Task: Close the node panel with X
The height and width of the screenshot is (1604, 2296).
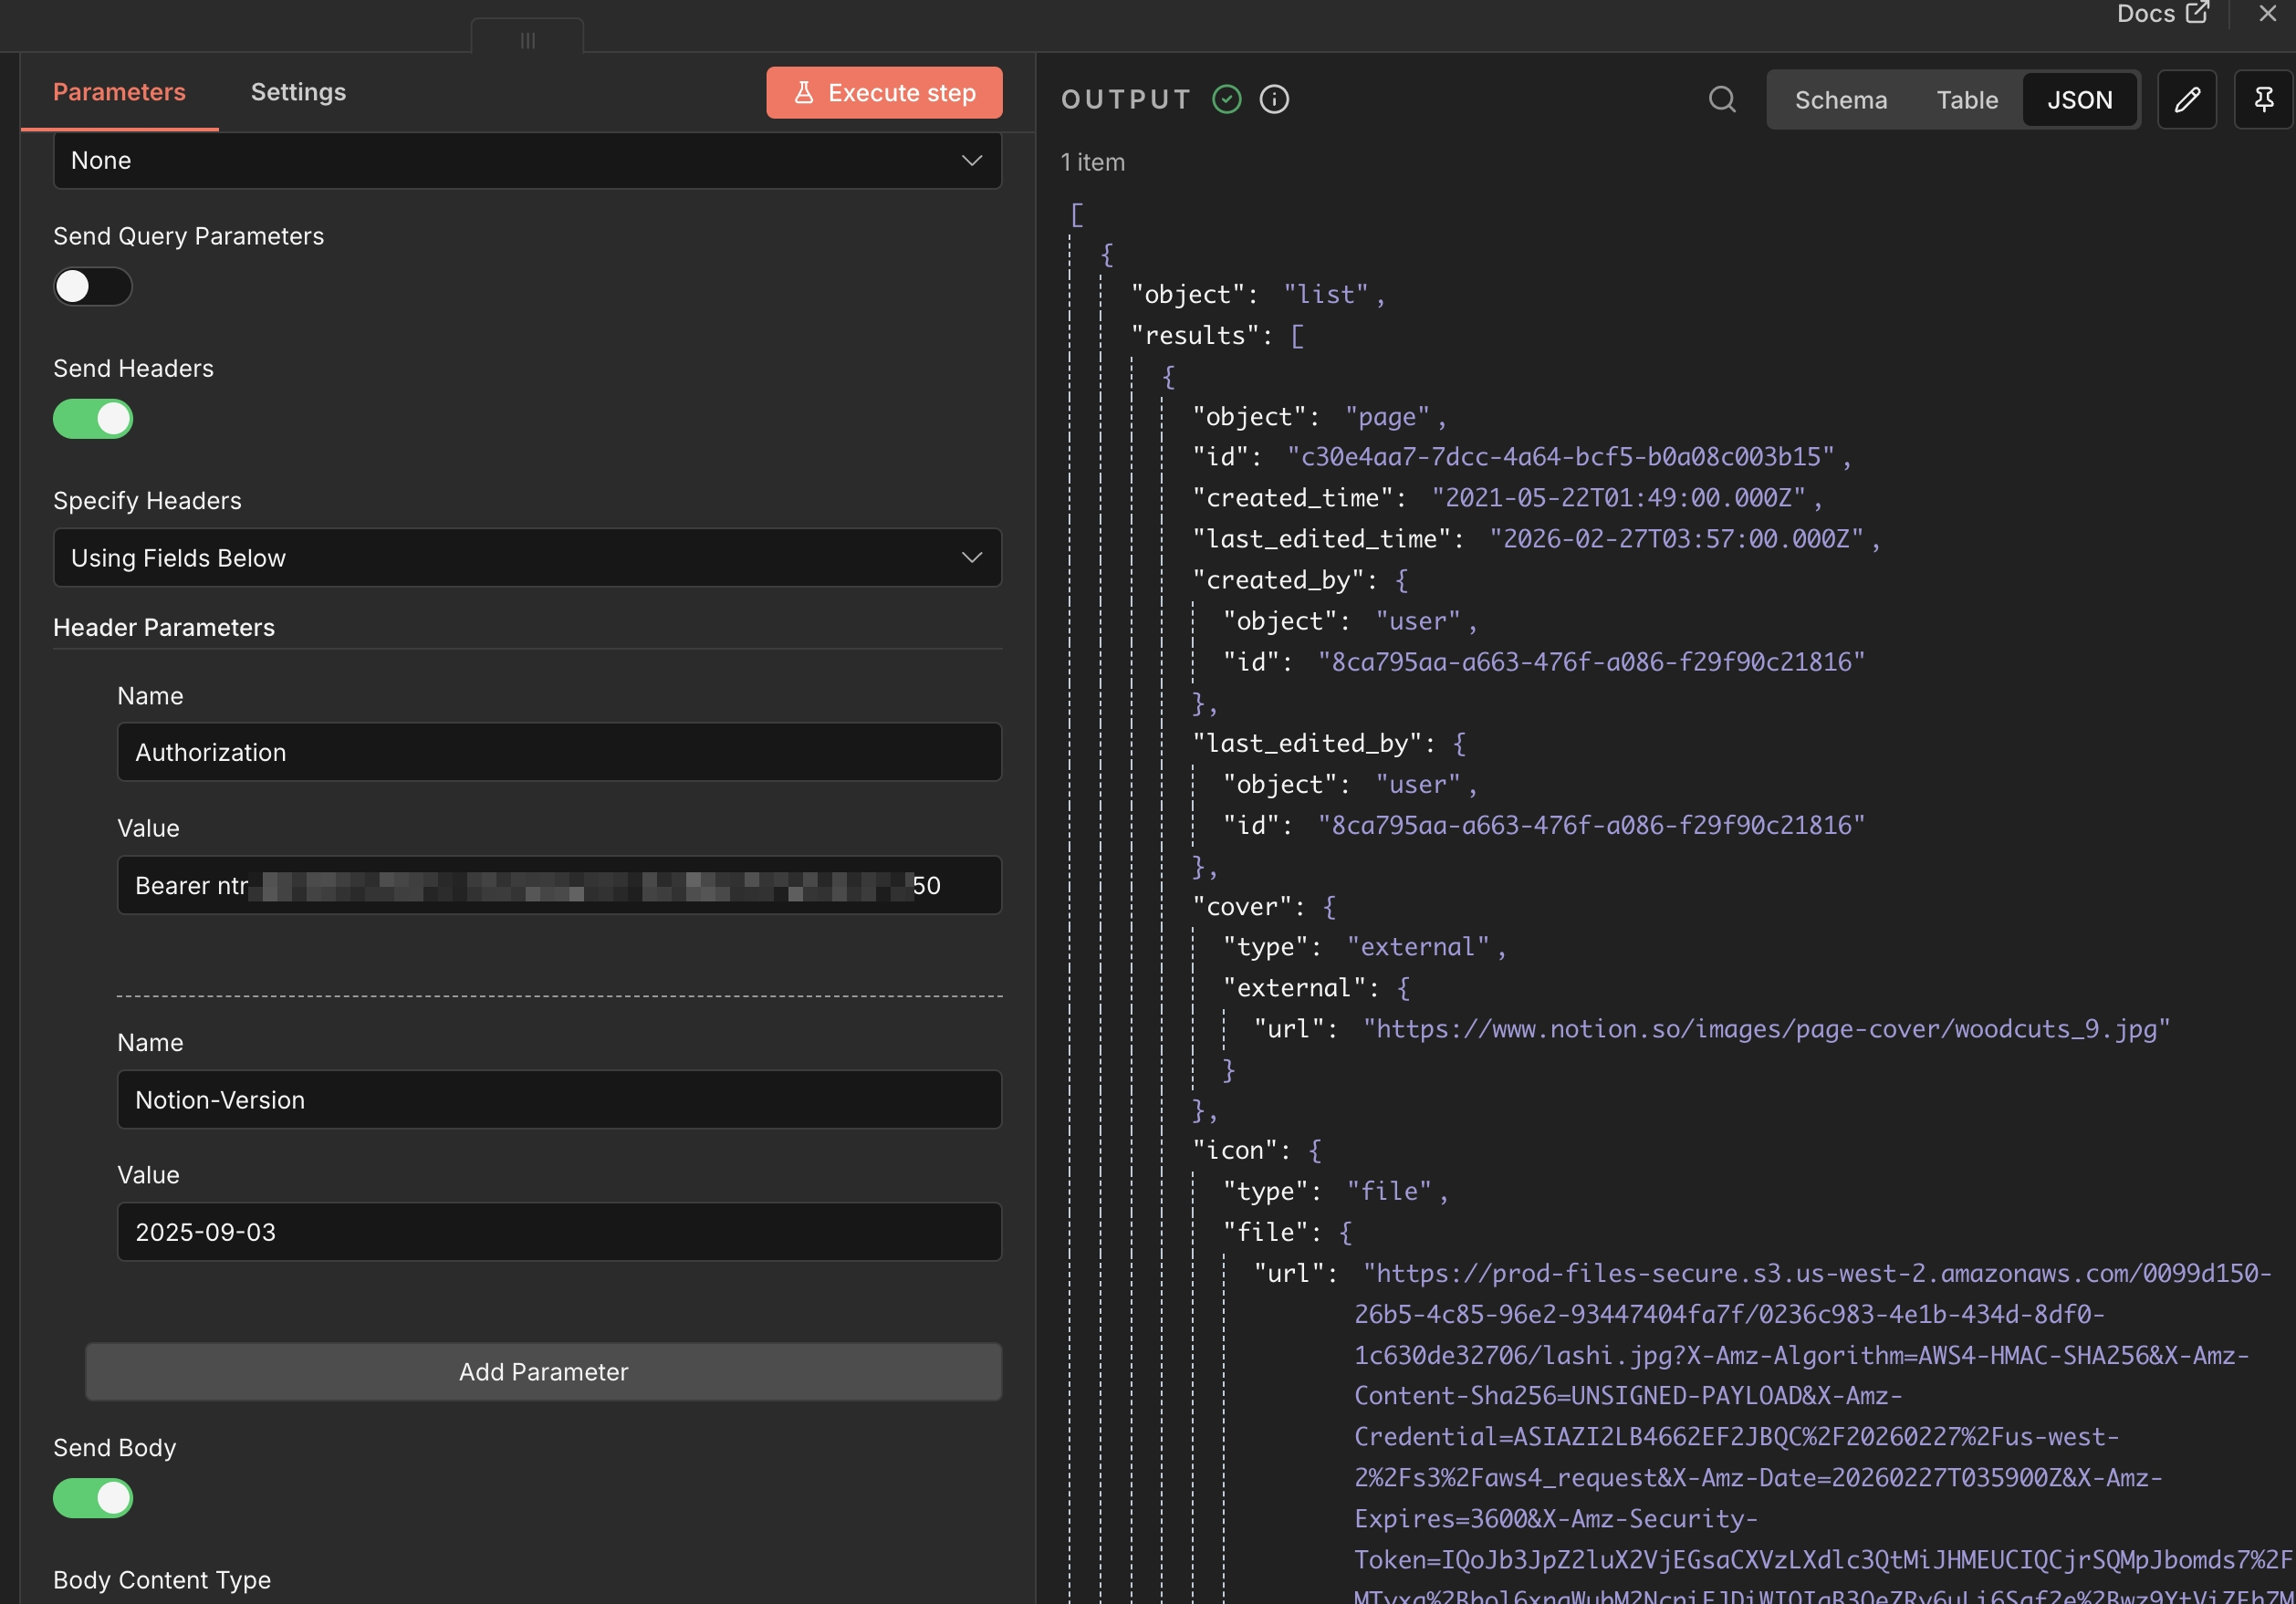Action: pos(2267,13)
